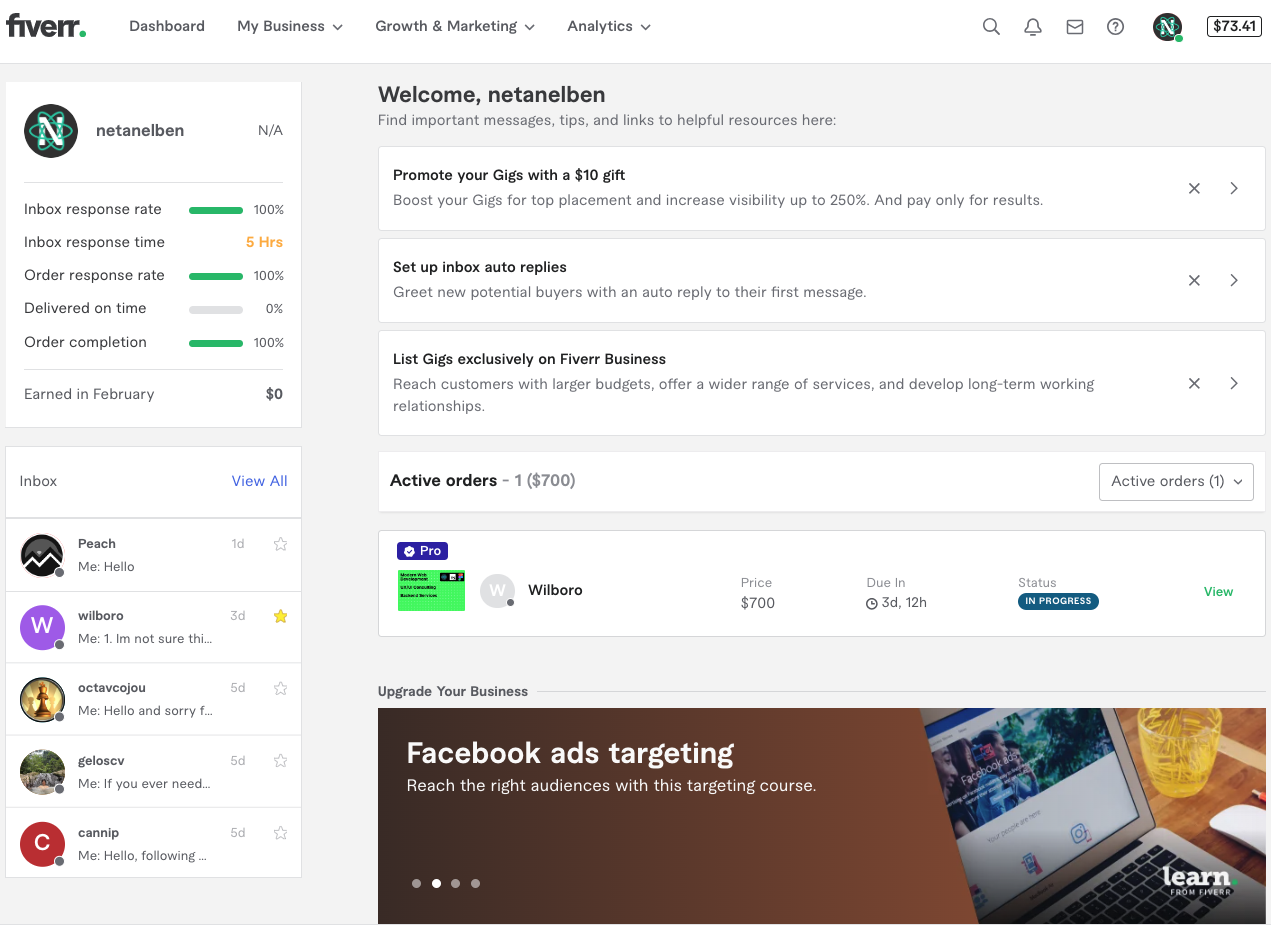Open wilboro message preview text

(145, 639)
